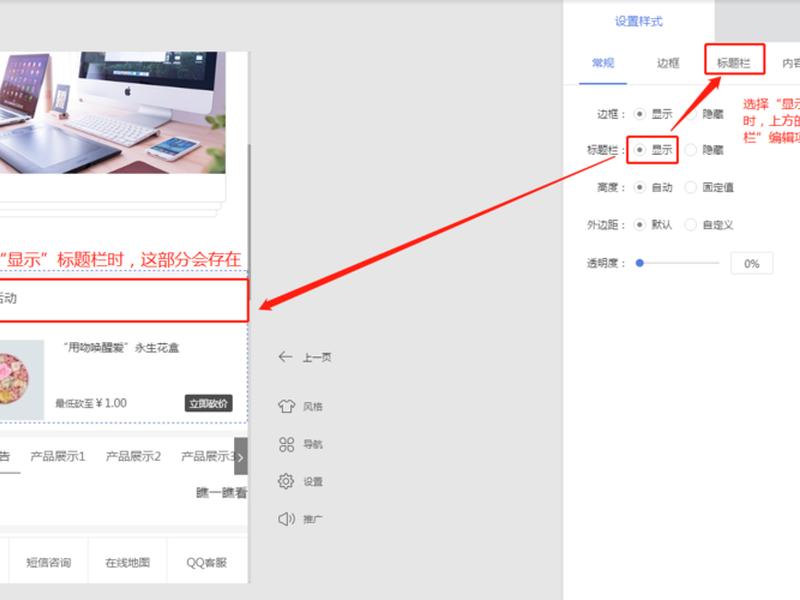Click the 短信咨询 button
The width and height of the screenshot is (800, 600).
[x=48, y=562]
